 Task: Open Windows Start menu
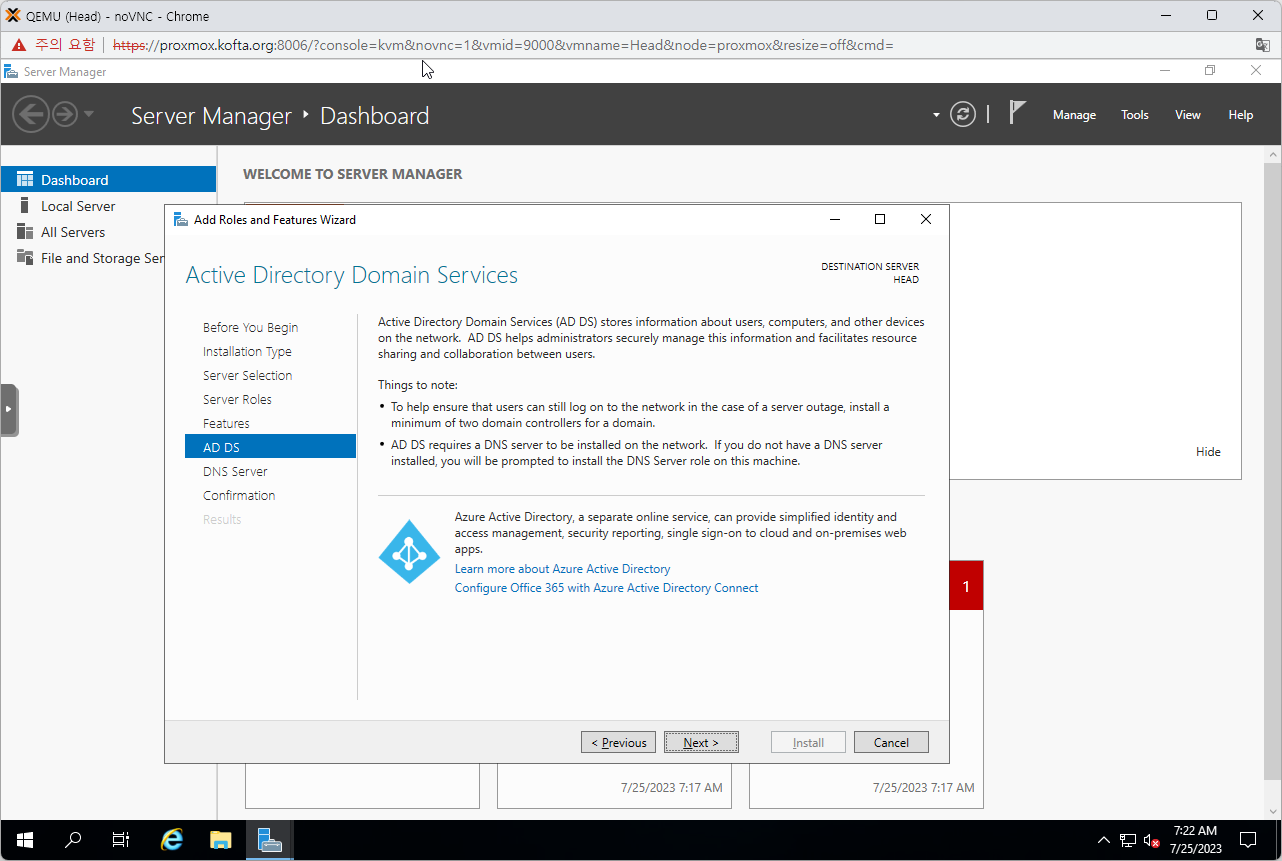click(x=24, y=840)
